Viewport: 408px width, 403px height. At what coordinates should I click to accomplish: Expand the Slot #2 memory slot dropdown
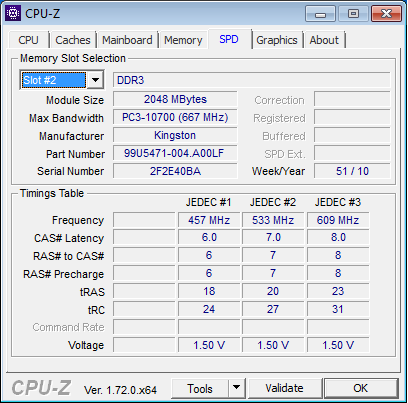pos(95,80)
